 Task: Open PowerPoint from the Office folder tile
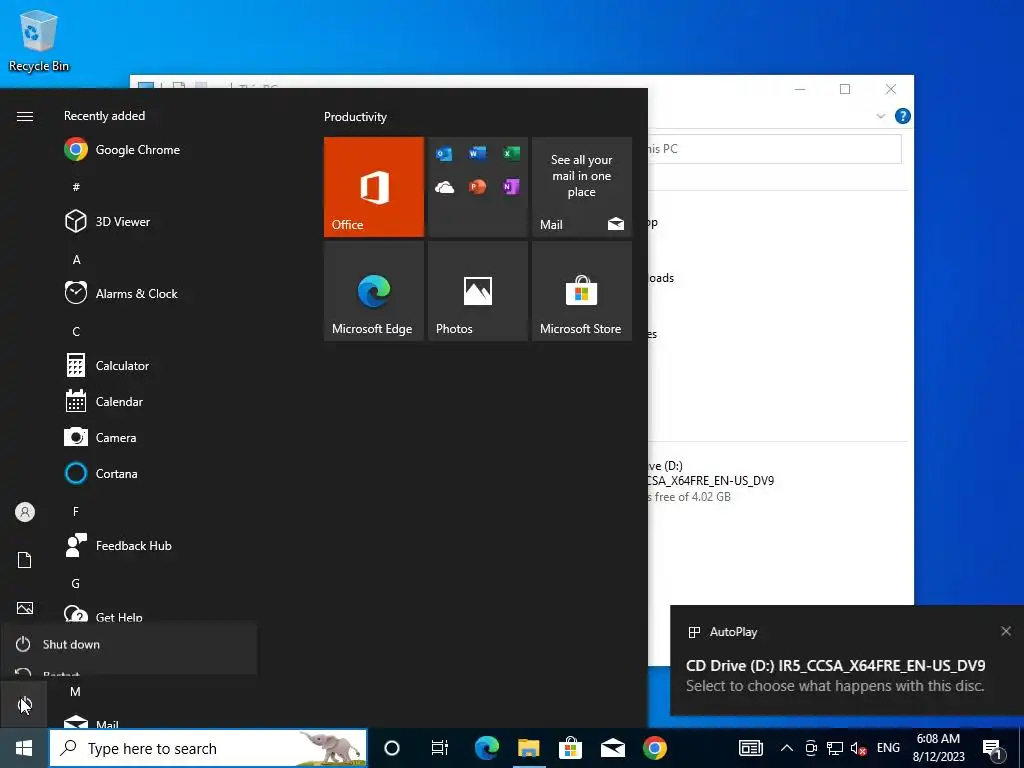tap(477, 187)
